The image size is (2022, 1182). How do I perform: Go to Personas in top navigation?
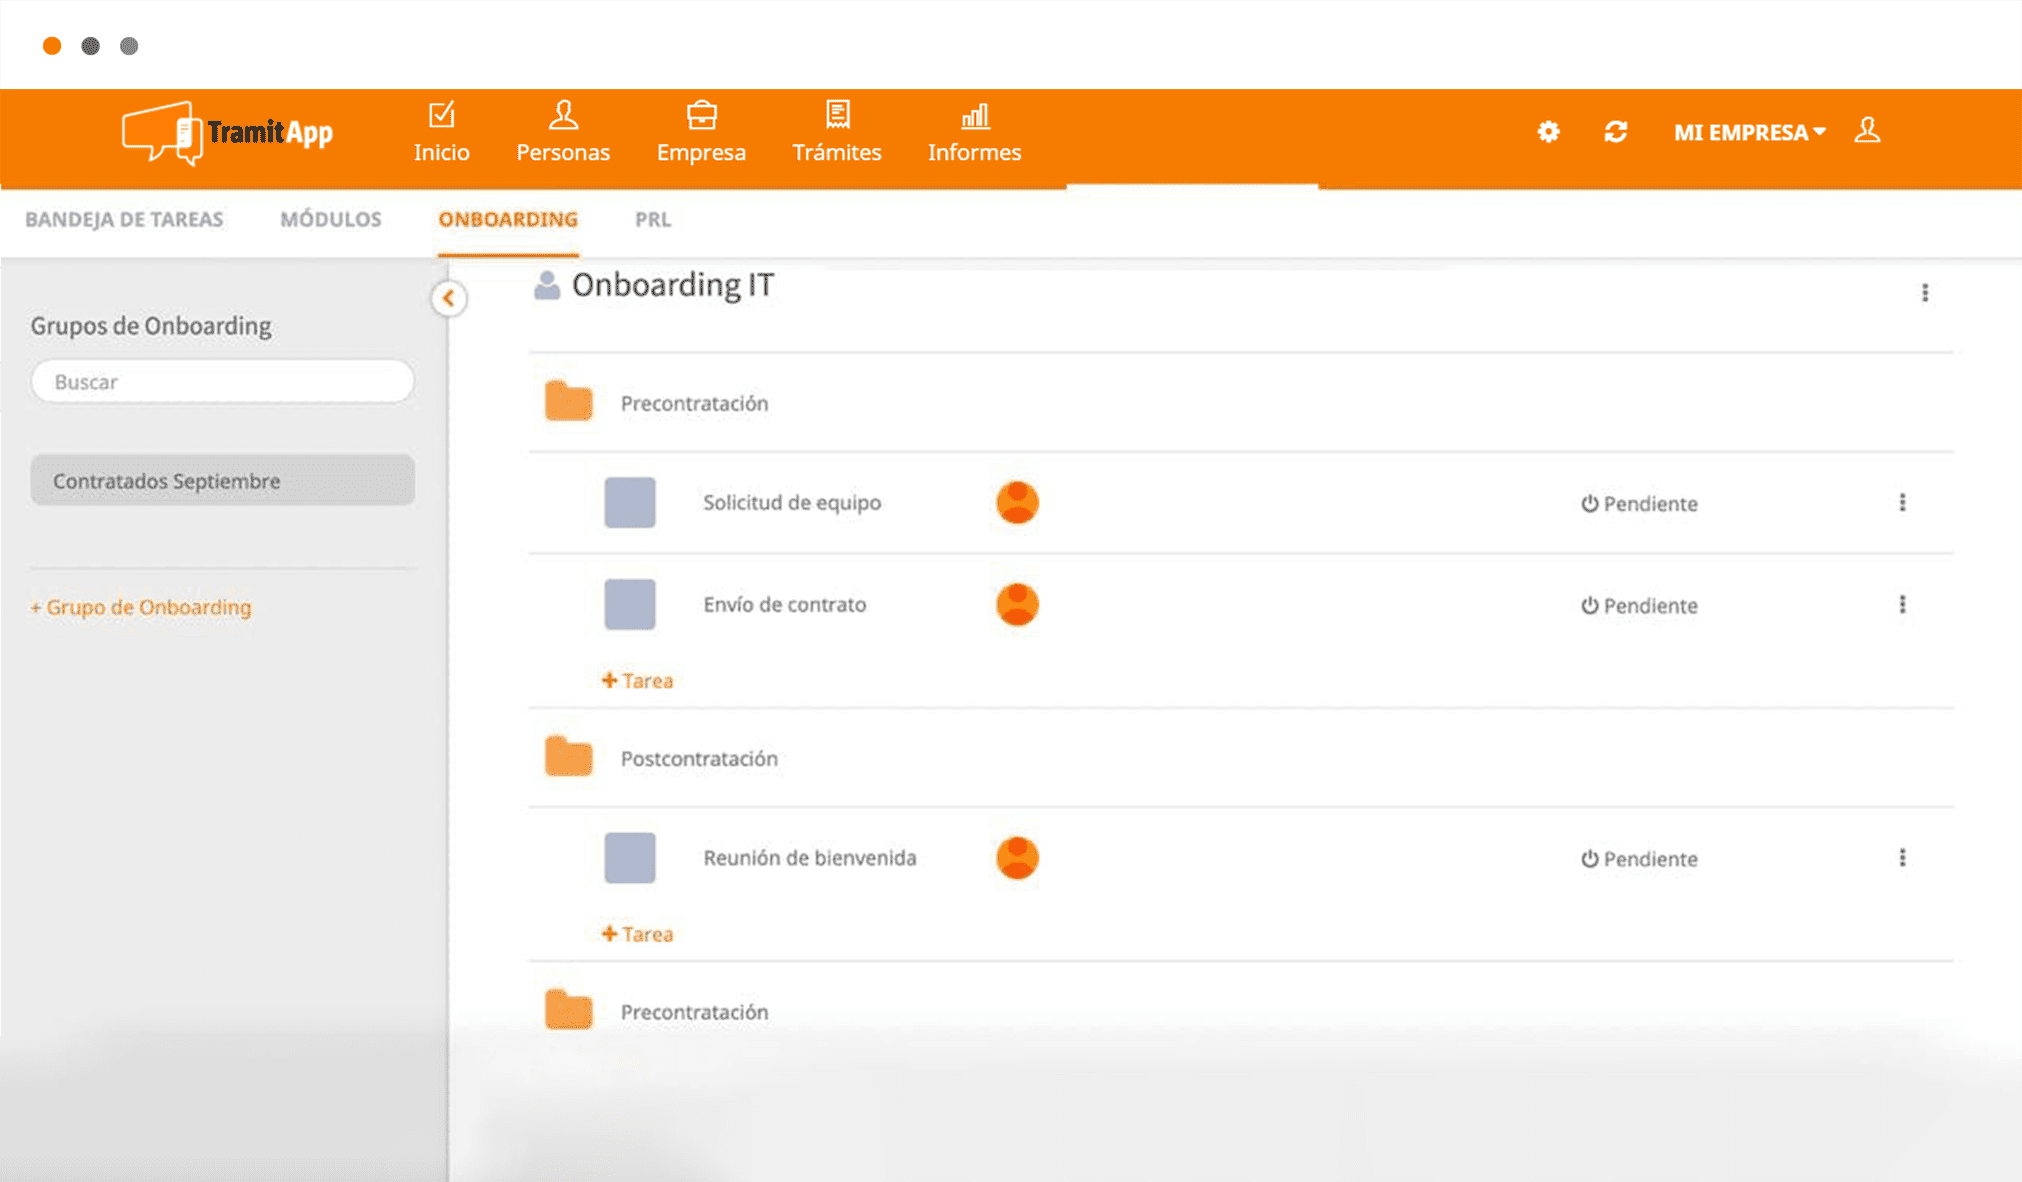(563, 133)
